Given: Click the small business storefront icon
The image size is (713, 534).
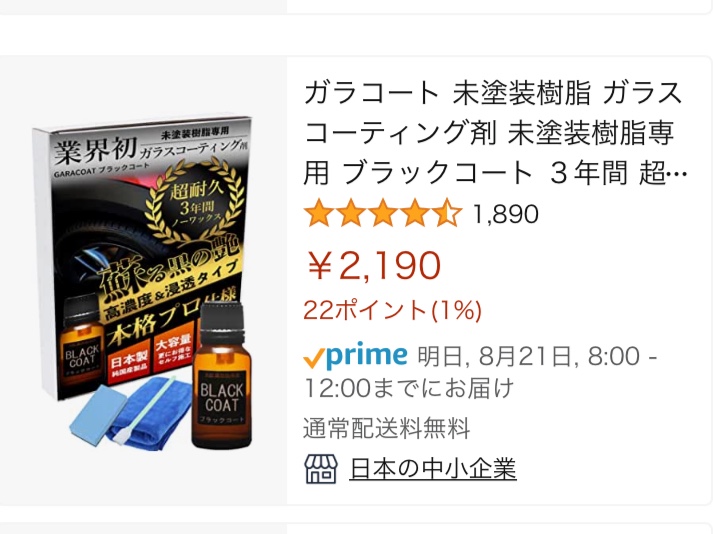Looking at the screenshot, I should (x=321, y=469).
